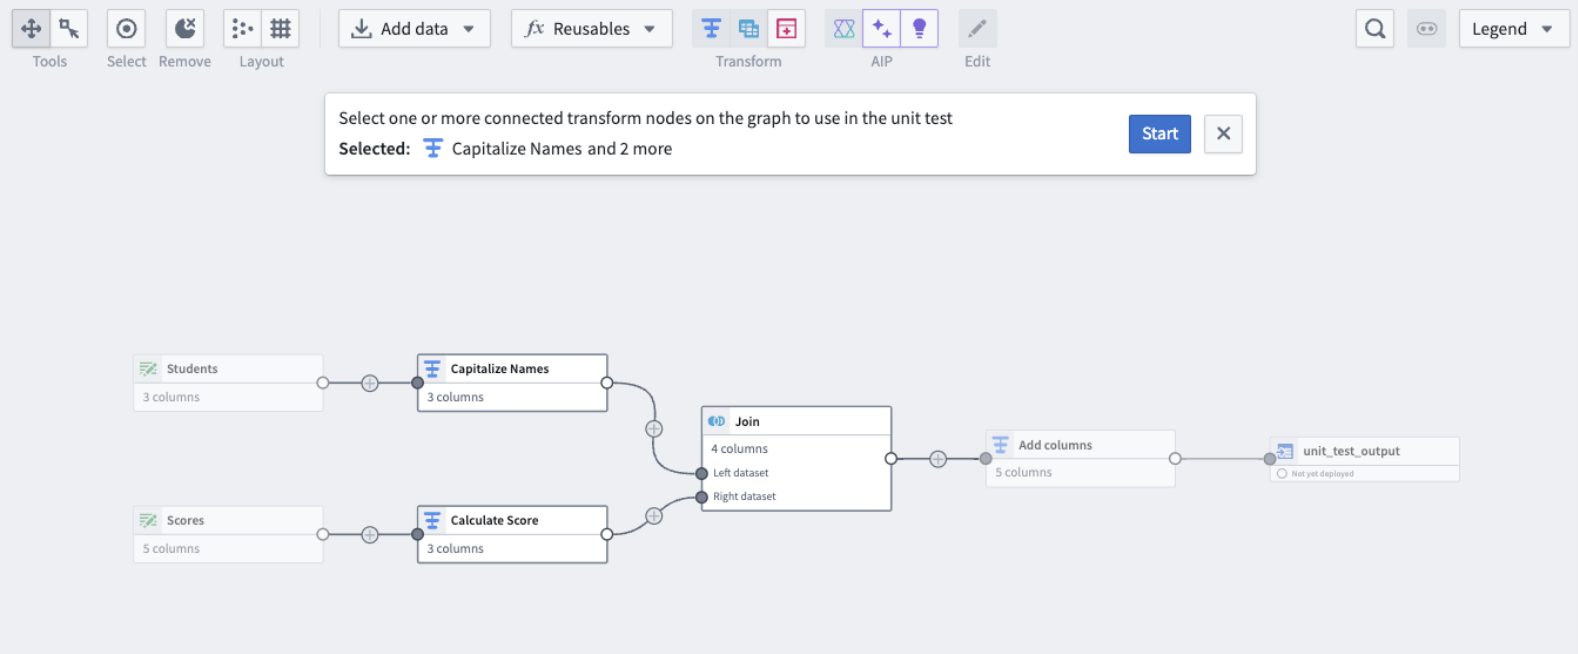Click the join tables icon in Transform group

[749, 29]
